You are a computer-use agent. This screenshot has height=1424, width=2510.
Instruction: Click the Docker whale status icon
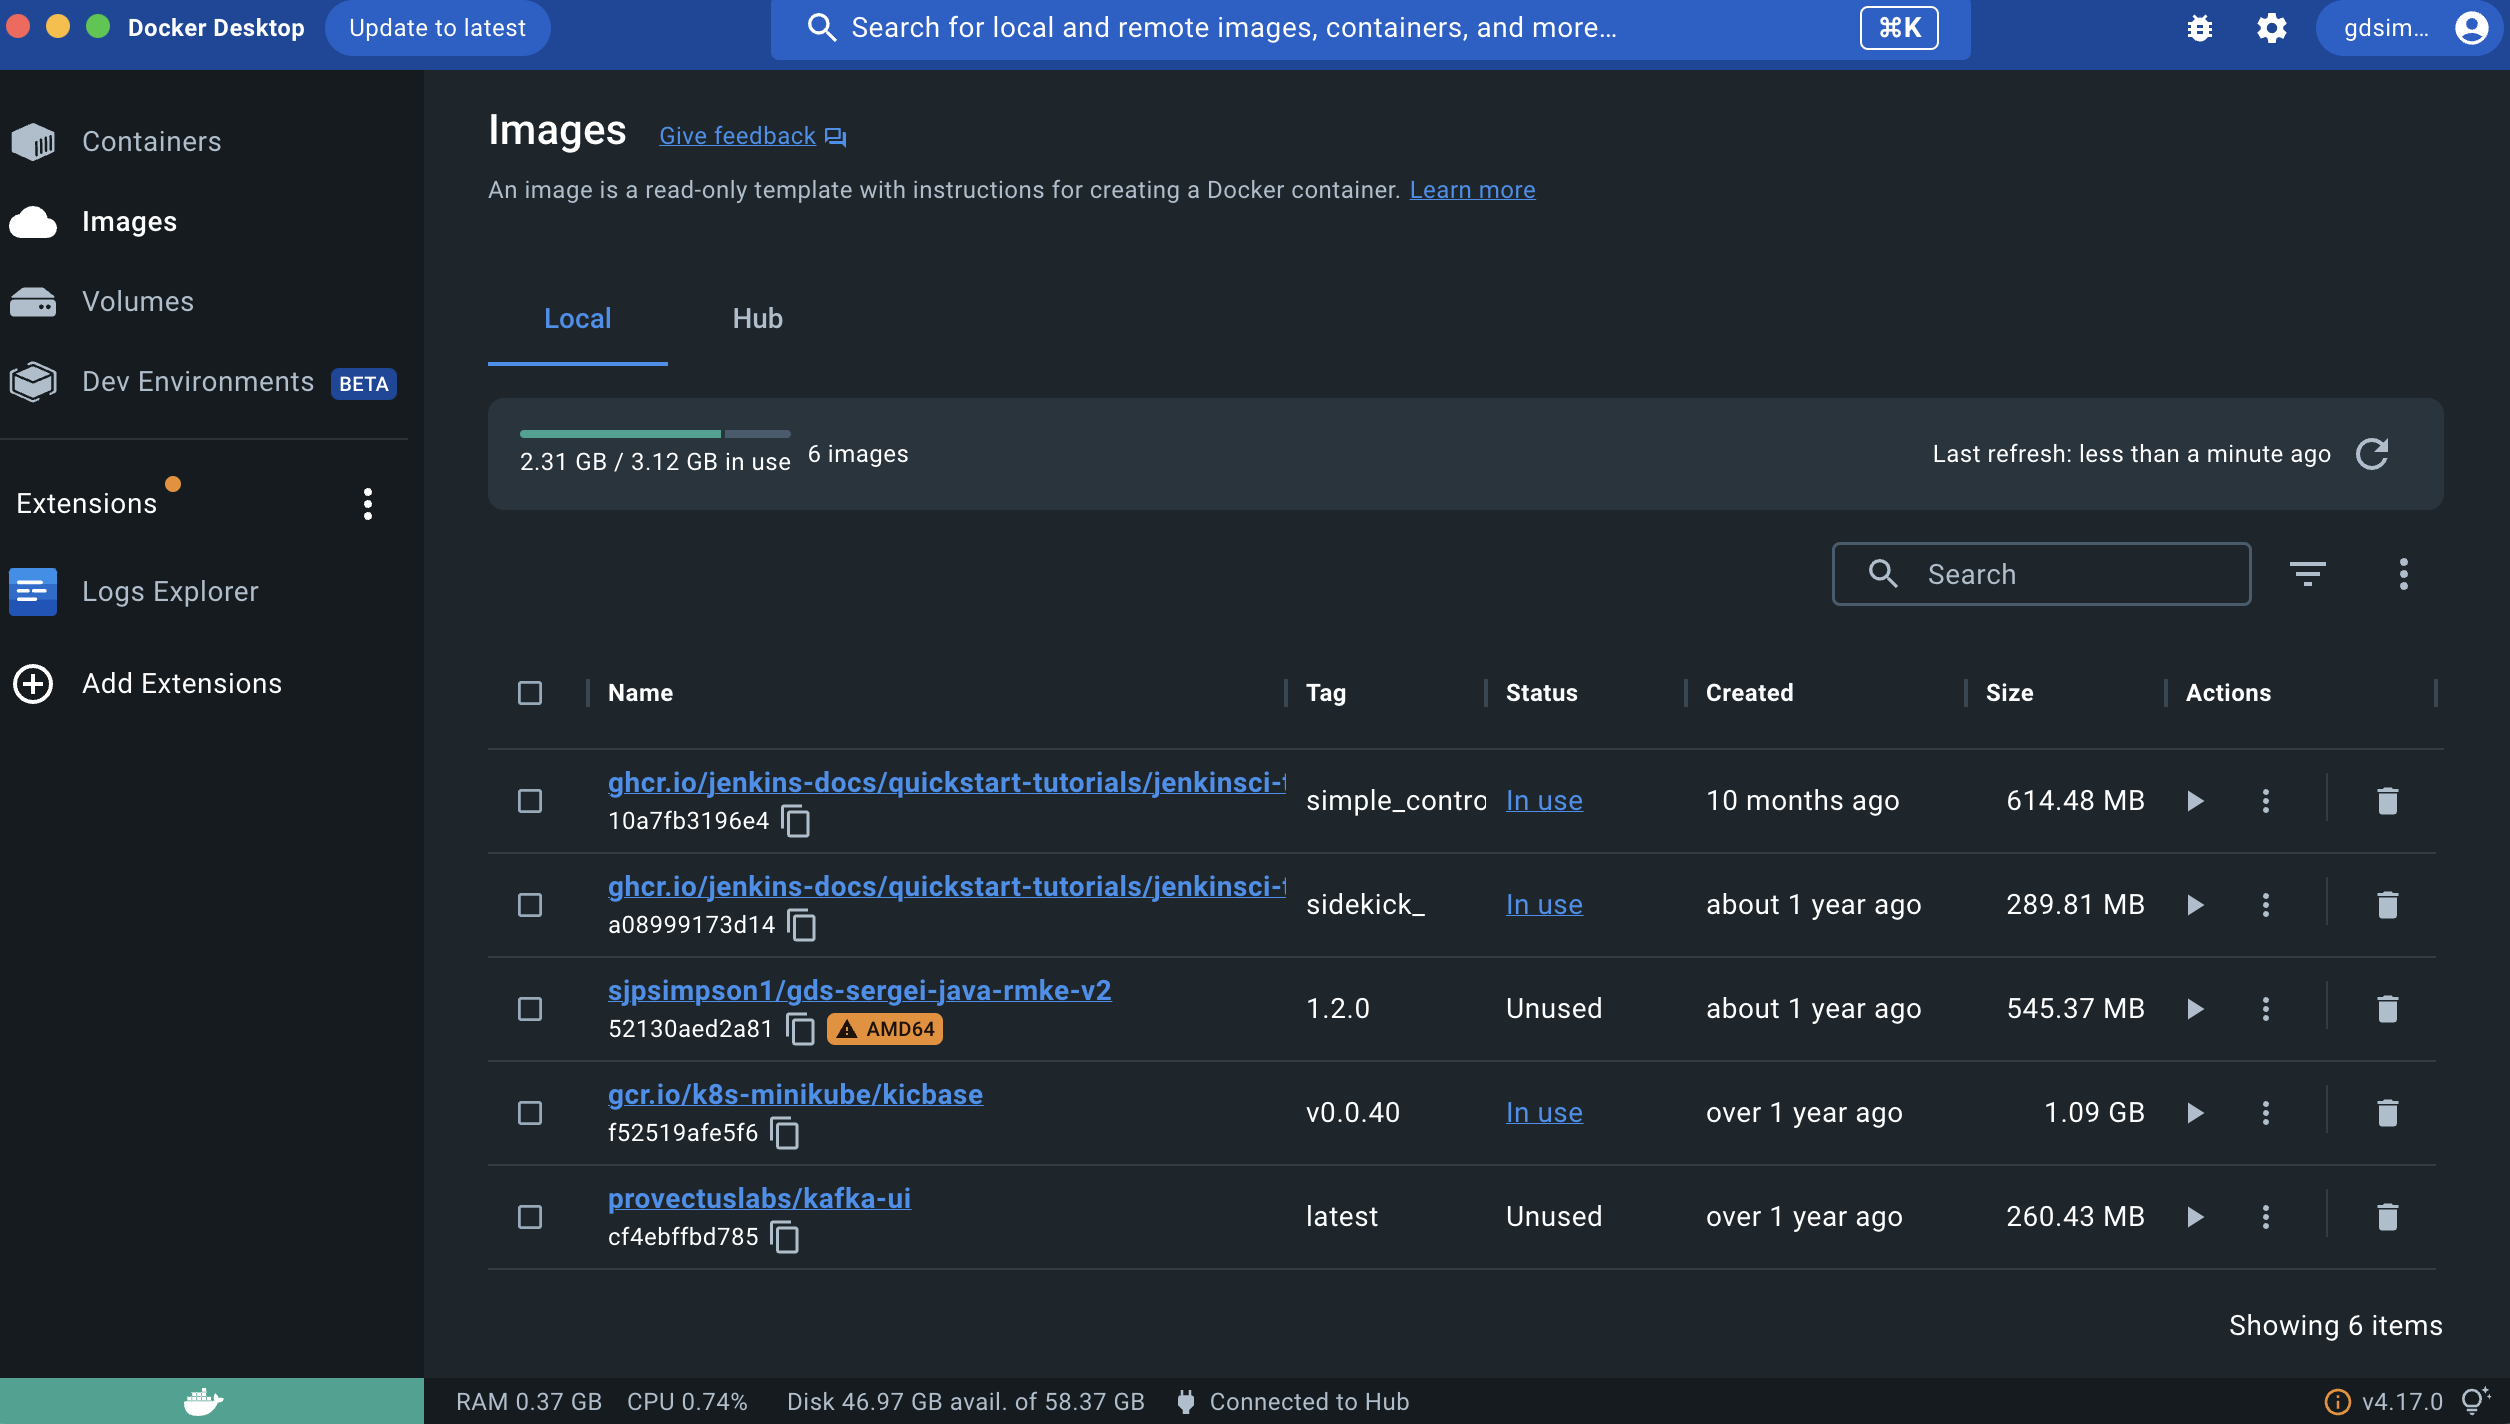[x=204, y=1402]
